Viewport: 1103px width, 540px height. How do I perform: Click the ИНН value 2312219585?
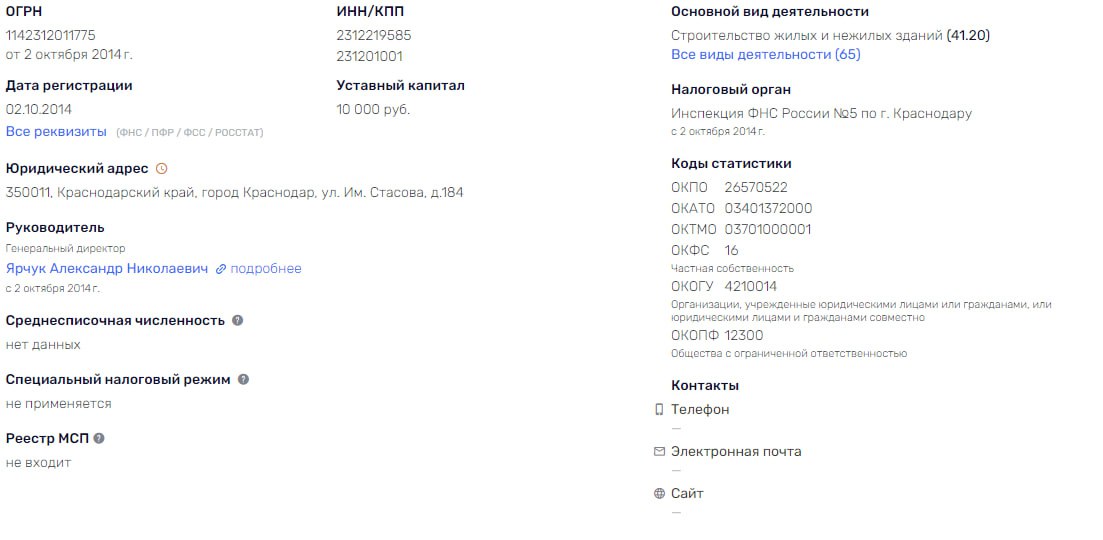(x=374, y=35)
